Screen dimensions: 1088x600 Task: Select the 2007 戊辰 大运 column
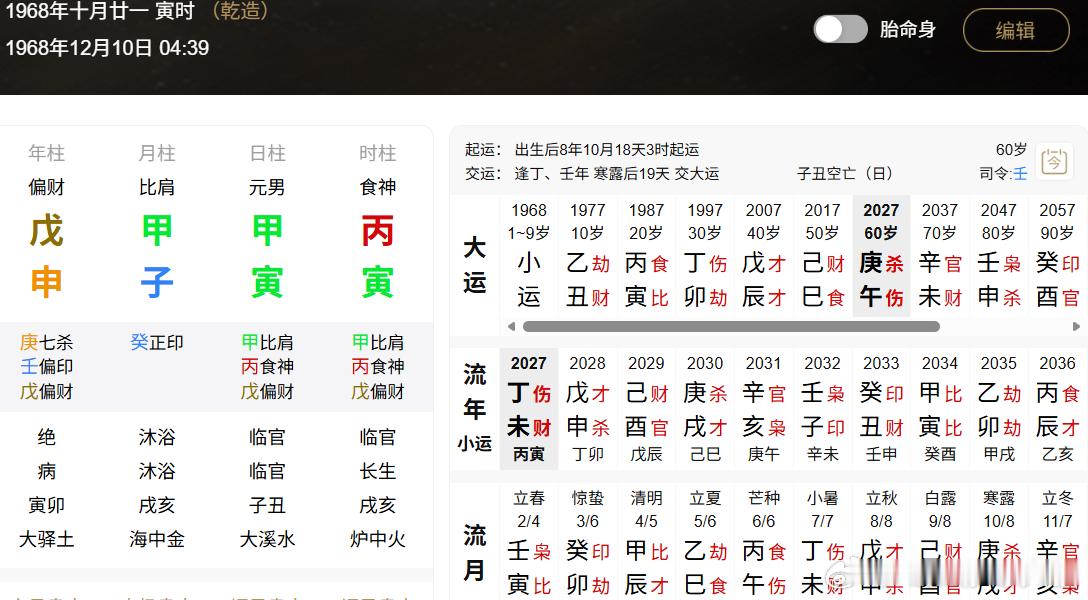763,256
